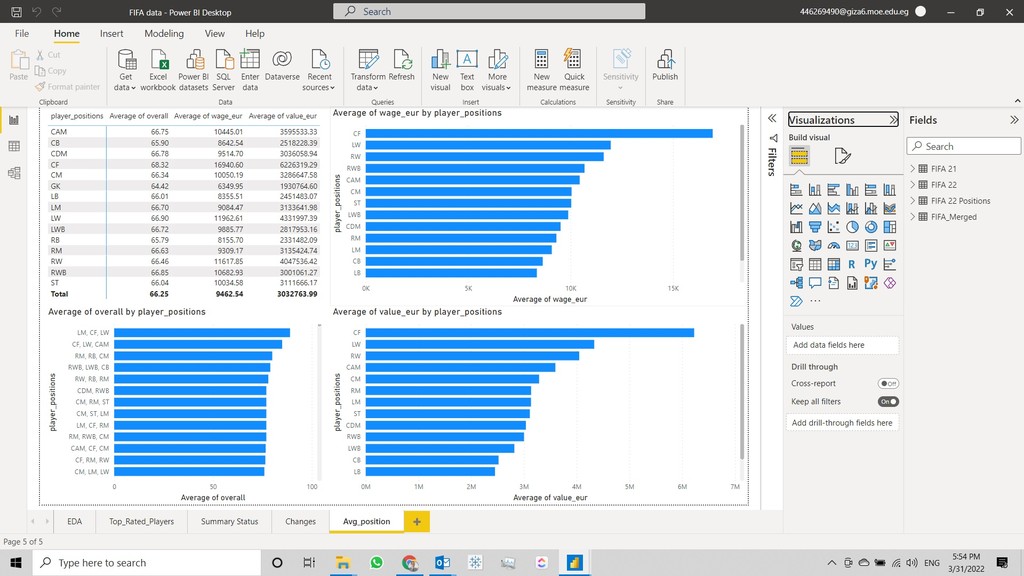Click the Fields pane Search box
The width and height of the screenshot is (1024, 576).
point(964,146)
